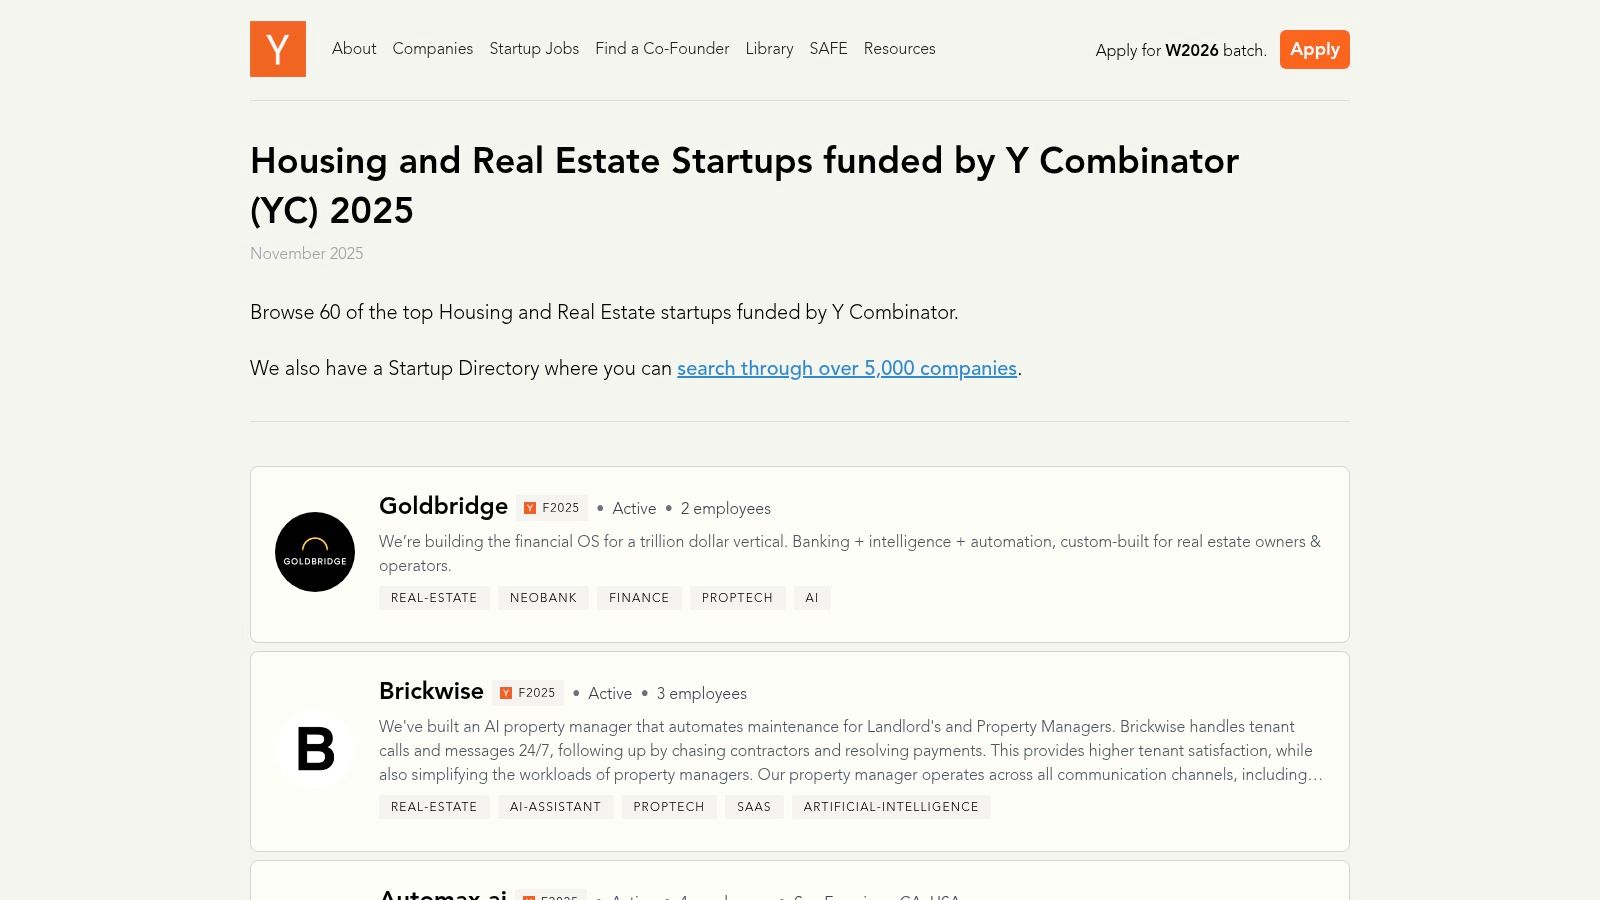Viewport: 1600px width, 900px height.
Task: Click the NEOBANK tag under Goldbridge
Action: pyautogui.click(x=543, y=597)
